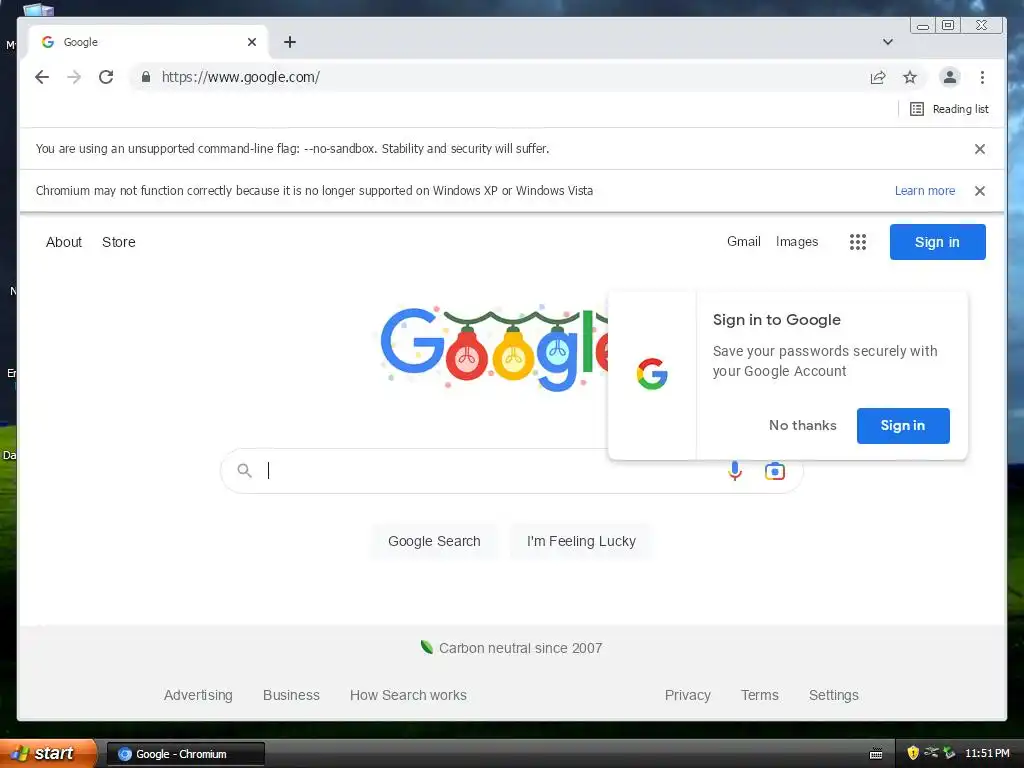Close the Google tab
The image size is (1024, 768).
pos(252,42)
